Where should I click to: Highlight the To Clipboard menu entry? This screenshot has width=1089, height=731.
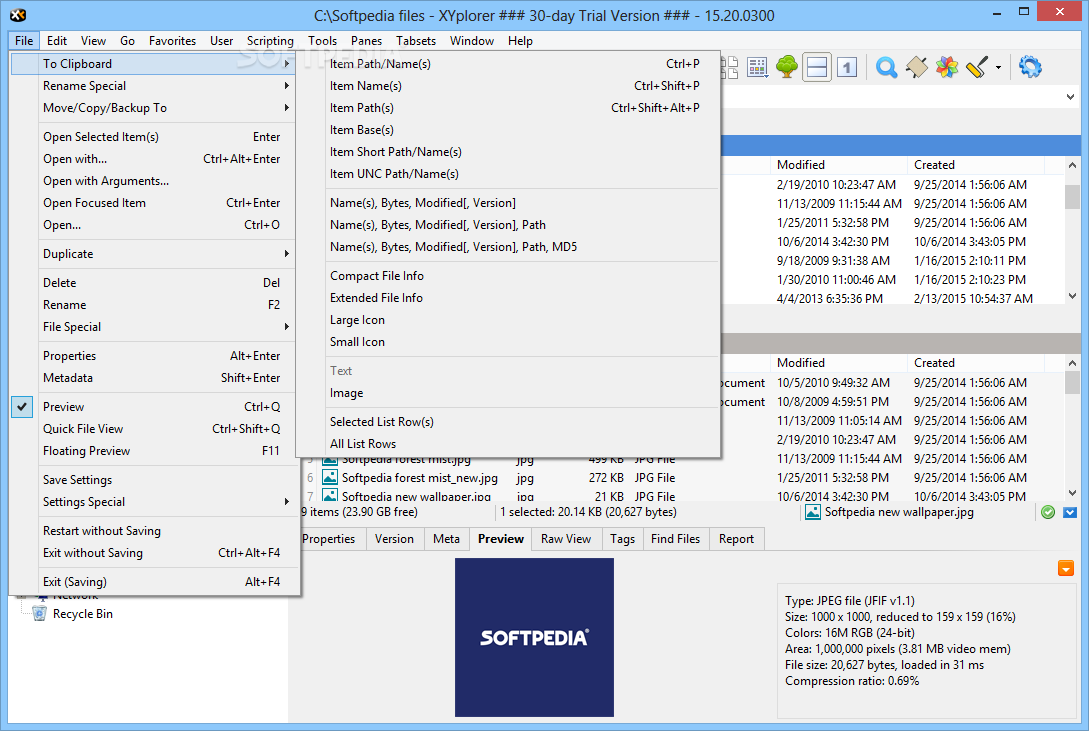[x=153, y=64]
